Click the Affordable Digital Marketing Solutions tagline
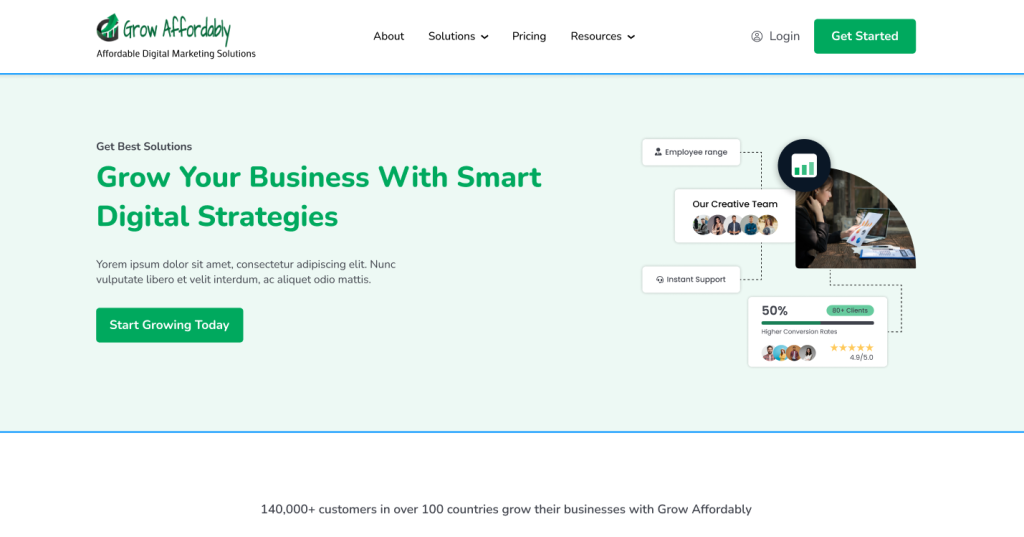1024x537 pixels. click(x=176, y=54)
